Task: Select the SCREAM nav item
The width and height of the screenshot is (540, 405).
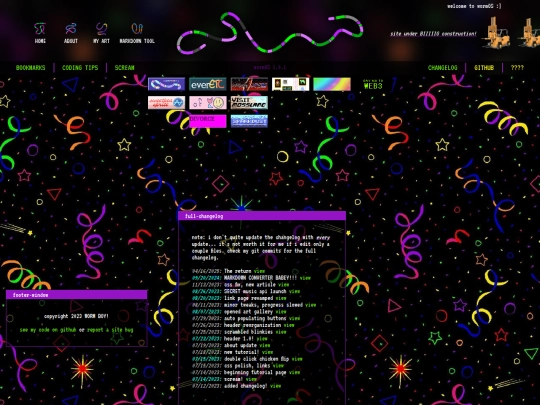Action: [124, 68]
